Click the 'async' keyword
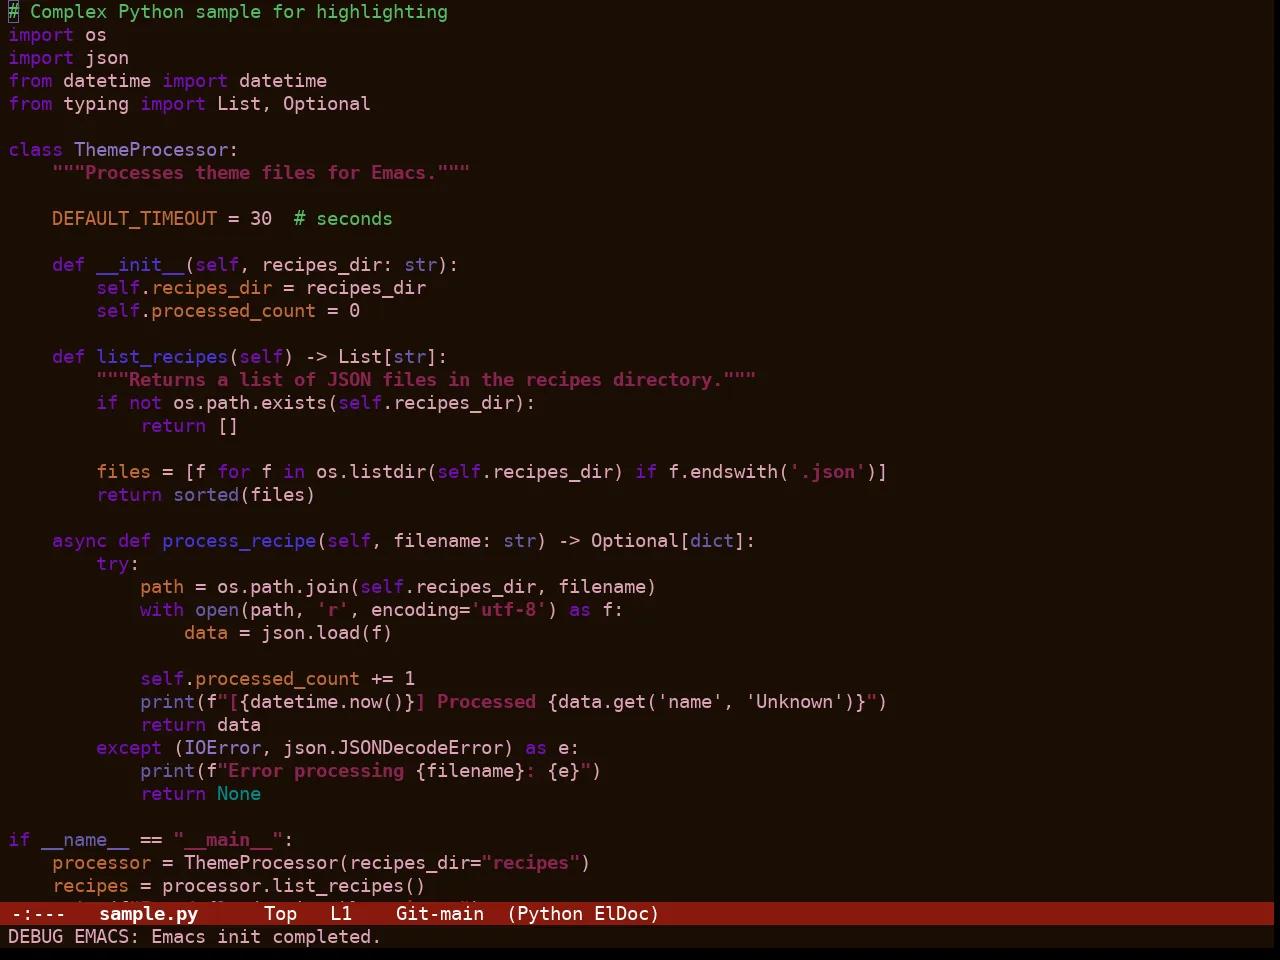 (x=79, y=541)
